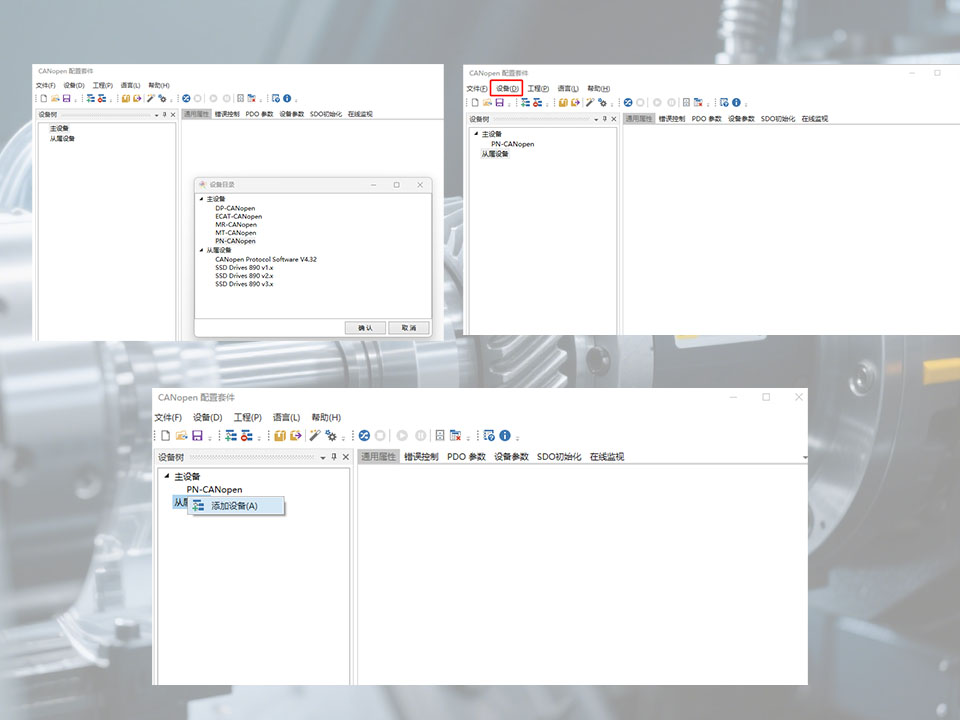Click magic wand icon in top-left window toolbar
Viewport: 960px width, 720px height.
click(x=151, y=98)
